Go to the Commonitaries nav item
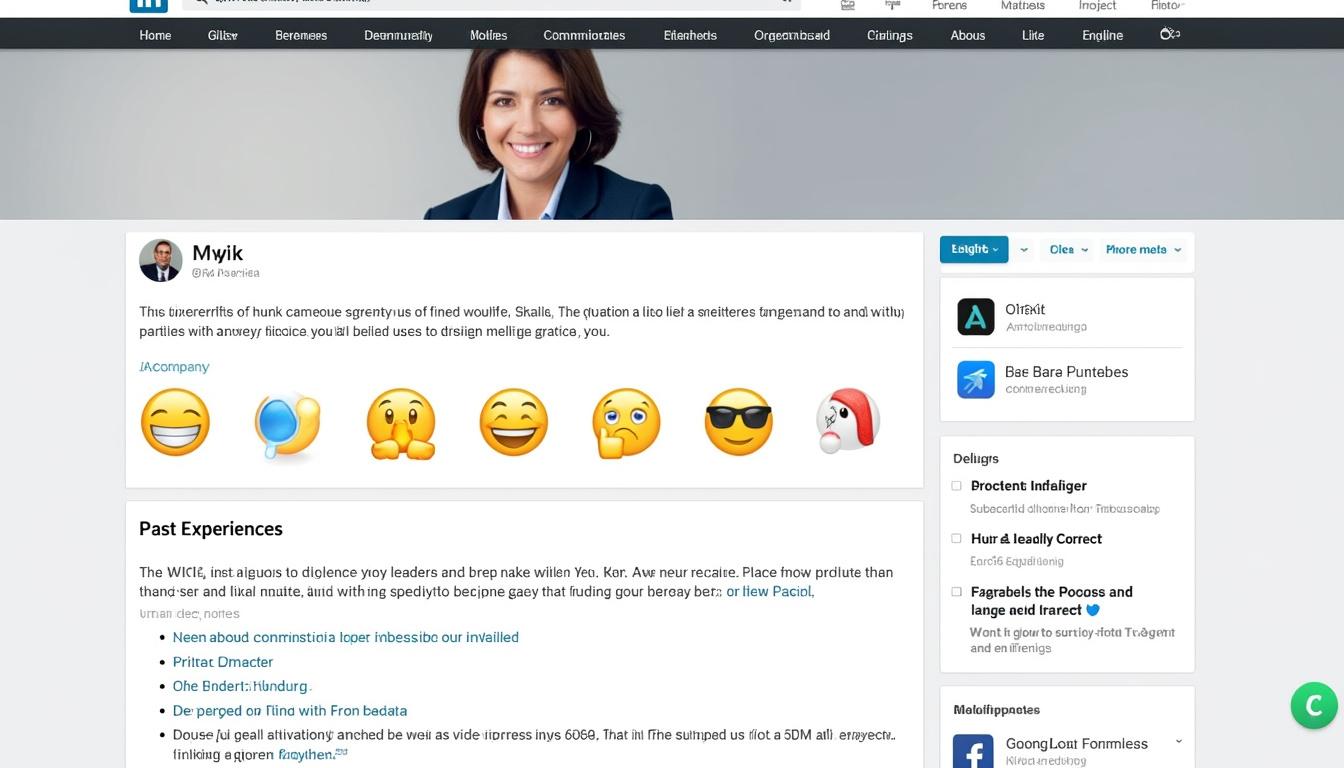The height and width of the screenshot is (768, 1344). (584, 35)
